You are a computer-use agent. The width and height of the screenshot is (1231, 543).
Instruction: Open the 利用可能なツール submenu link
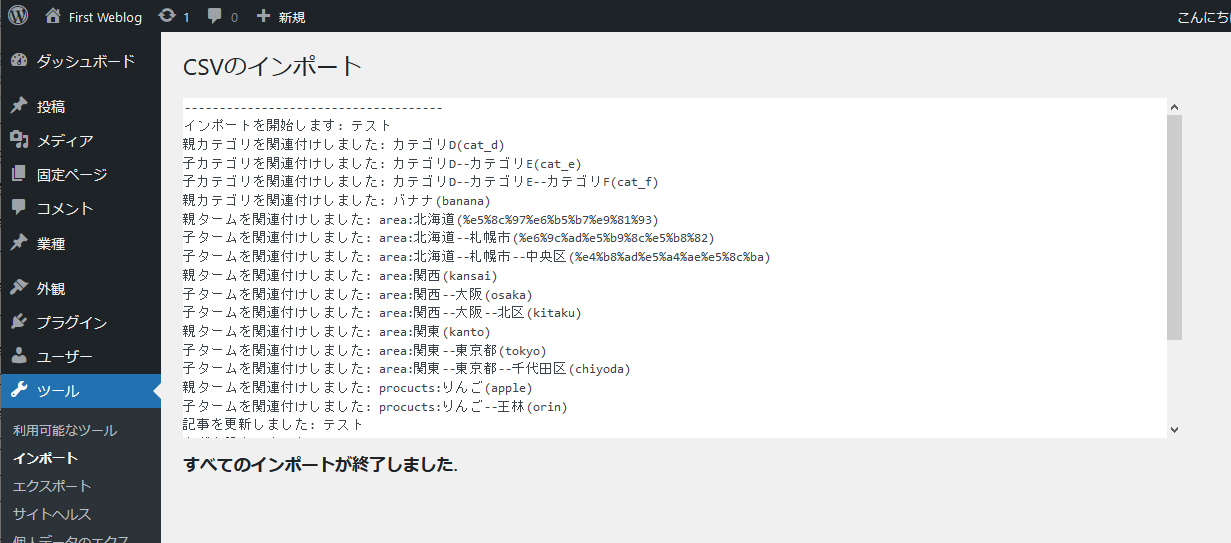(x=65, y=430)
